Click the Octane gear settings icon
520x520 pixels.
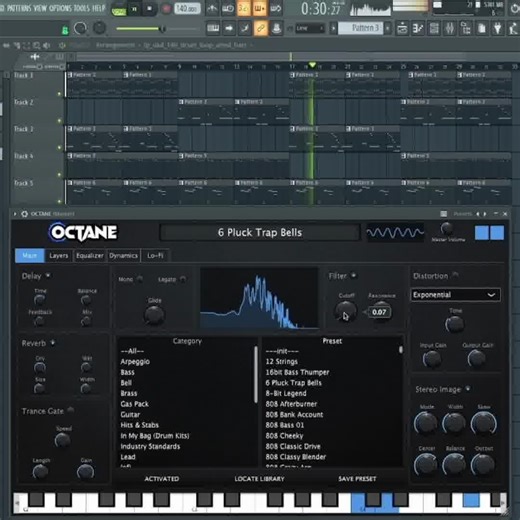click(25, 214)
